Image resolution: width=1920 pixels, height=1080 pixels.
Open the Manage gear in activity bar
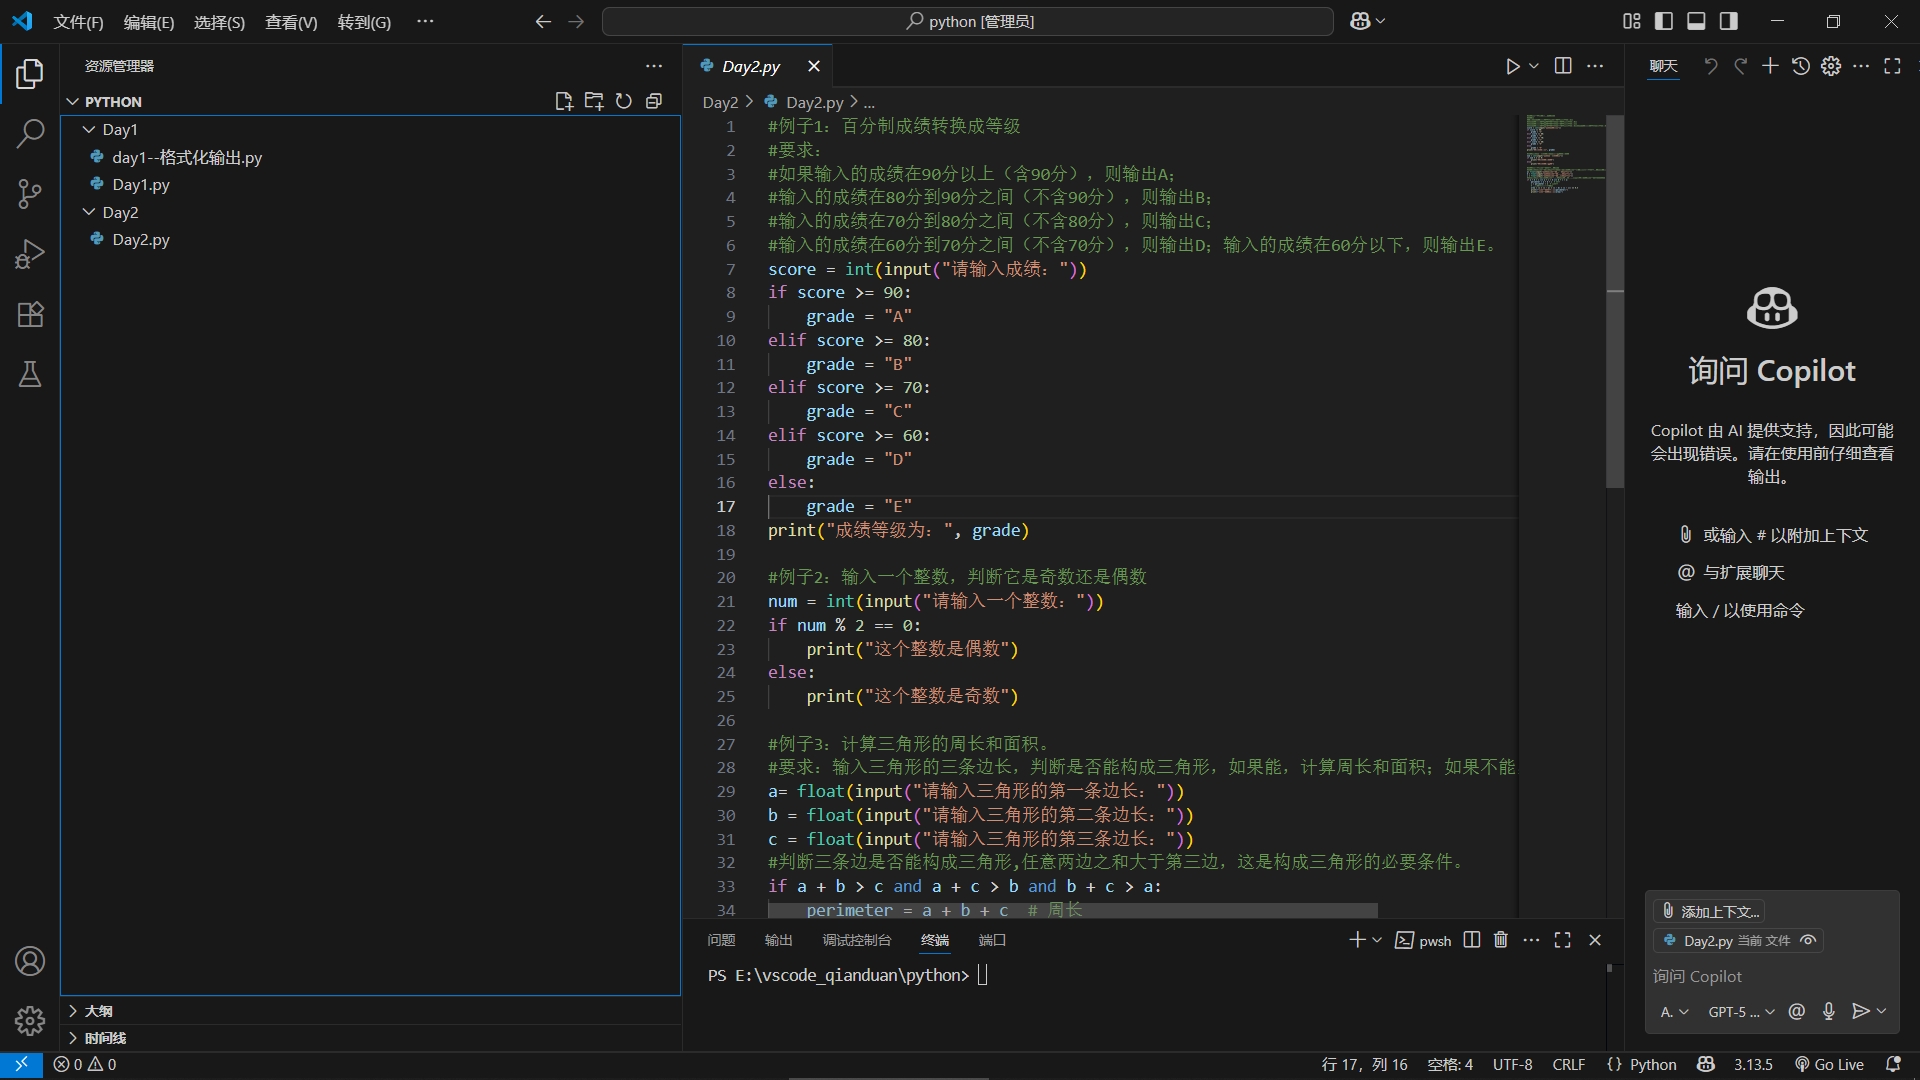point(30,1021)
